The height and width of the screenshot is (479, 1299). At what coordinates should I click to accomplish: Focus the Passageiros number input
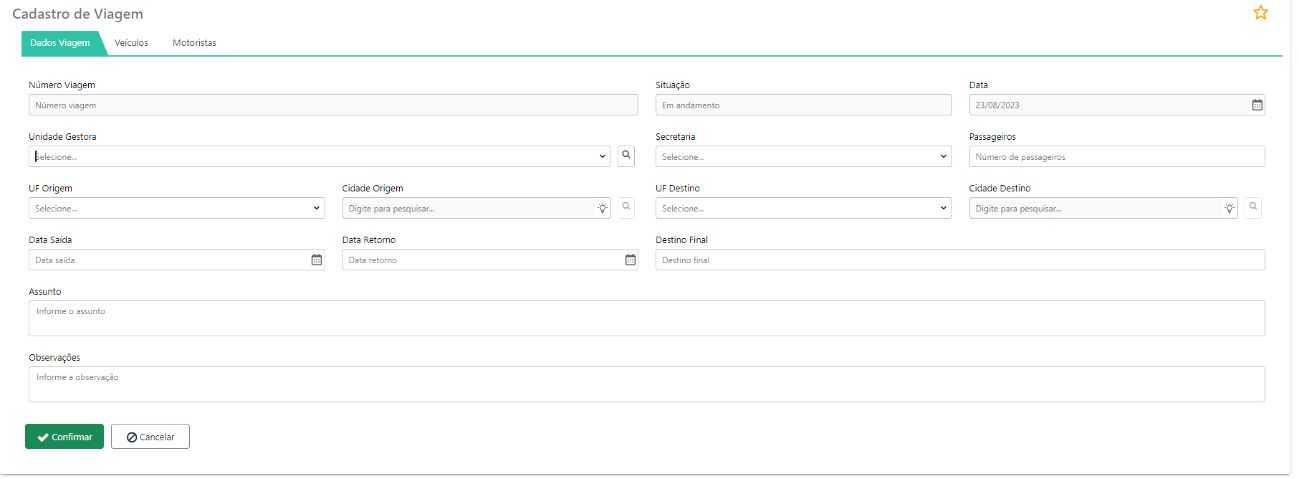click(x=1117, y=156)
